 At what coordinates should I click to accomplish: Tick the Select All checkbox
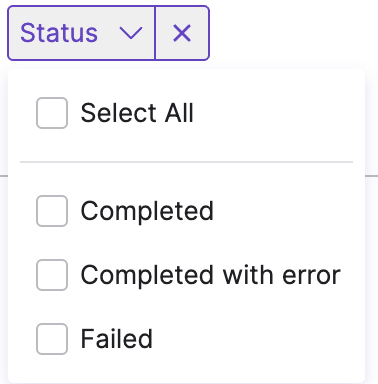pos(52,113)
